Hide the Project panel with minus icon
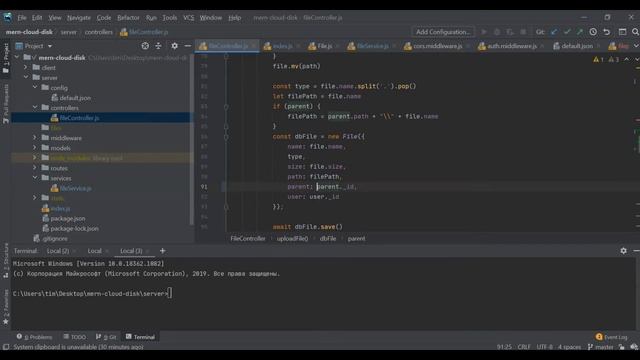The image size is (640, 360). coord(187,46)
